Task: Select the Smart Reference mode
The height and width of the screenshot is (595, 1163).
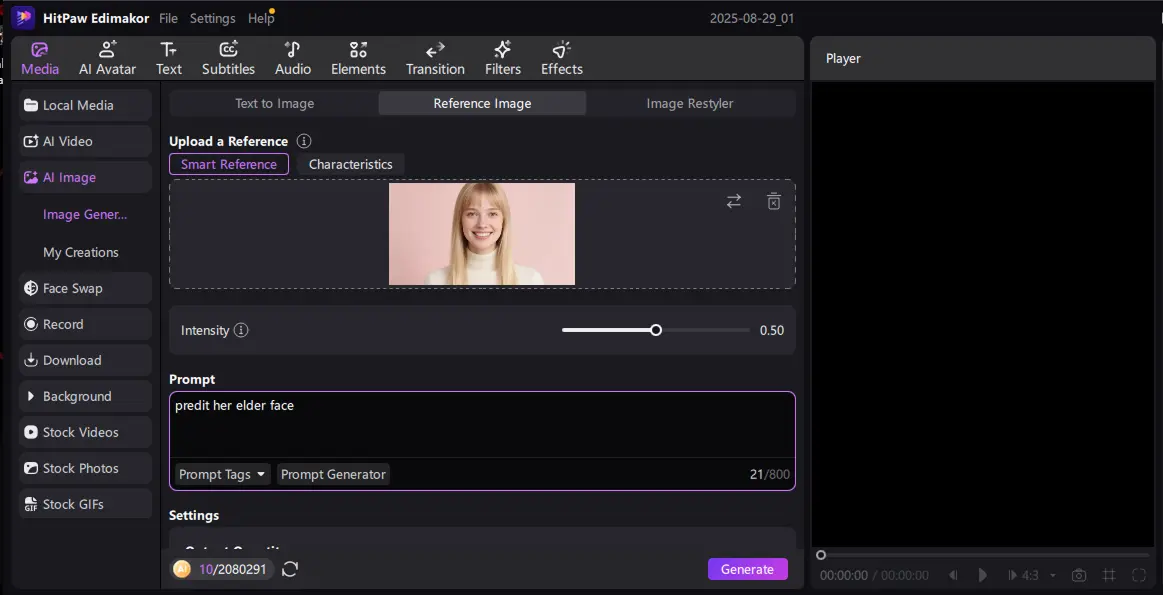Action: (x=229, y=164)
